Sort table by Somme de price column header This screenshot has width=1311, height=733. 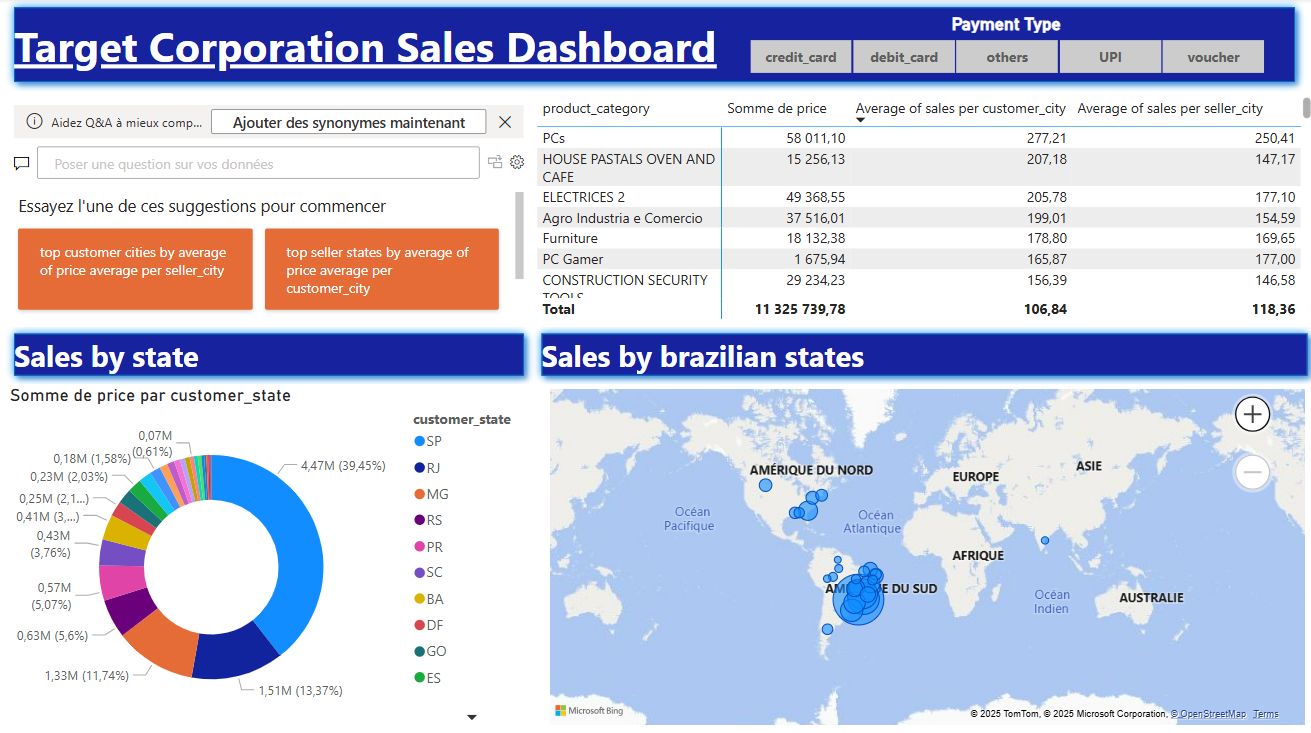pos(776,108)
